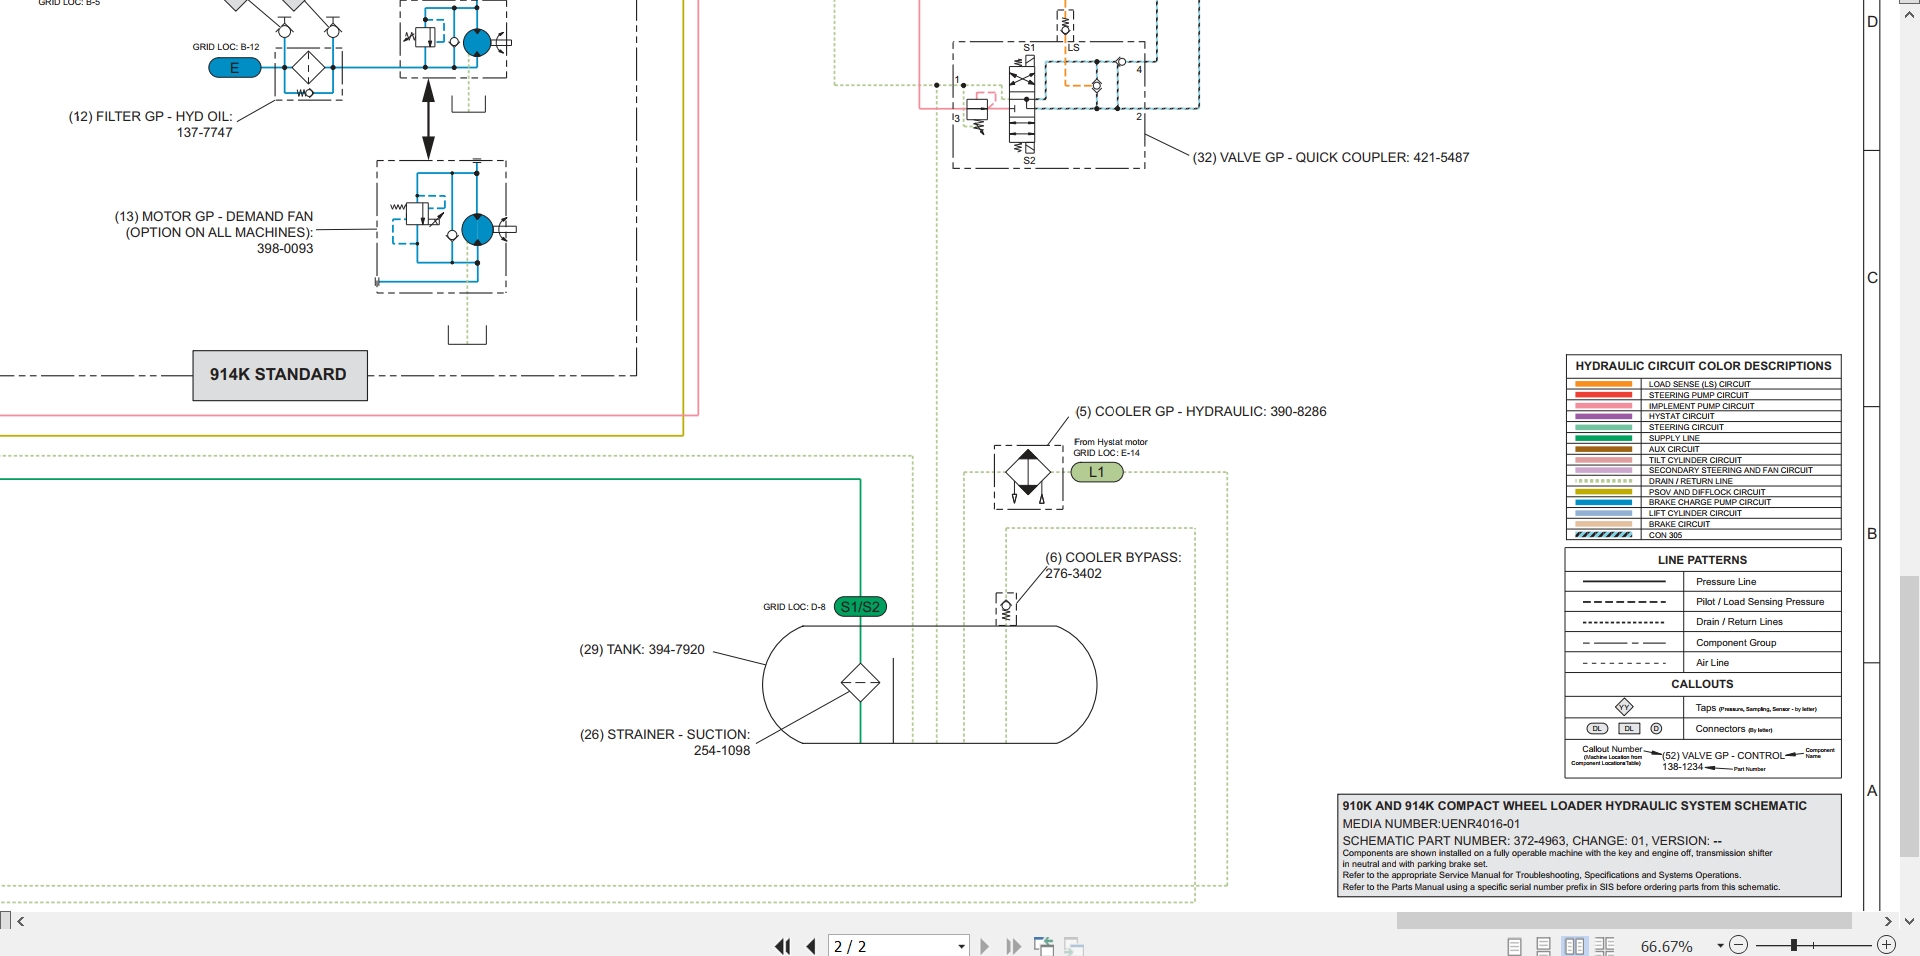Click the 914K STANDARD label box

pyautogui.click(x=279, y=375)
